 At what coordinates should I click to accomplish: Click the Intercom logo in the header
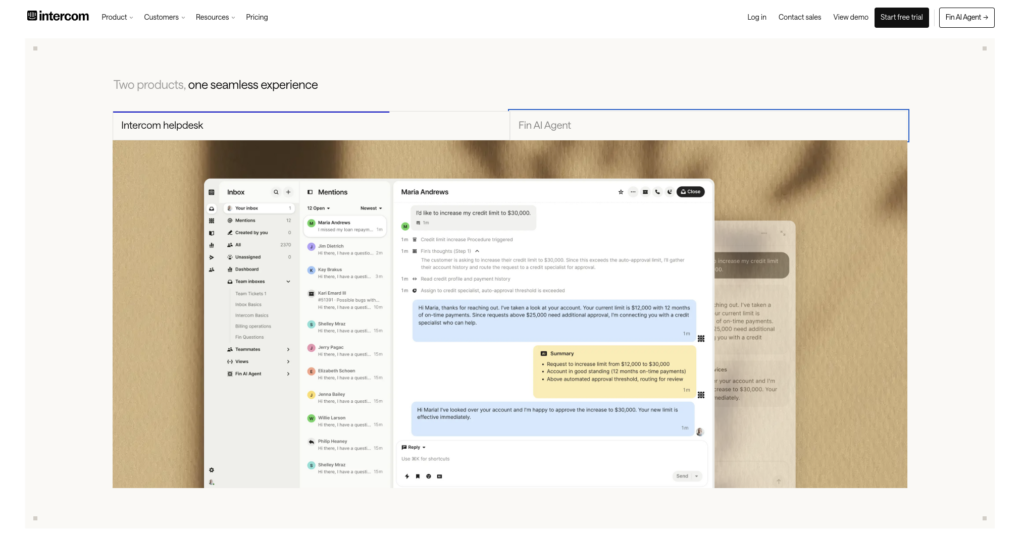point(57,16)
